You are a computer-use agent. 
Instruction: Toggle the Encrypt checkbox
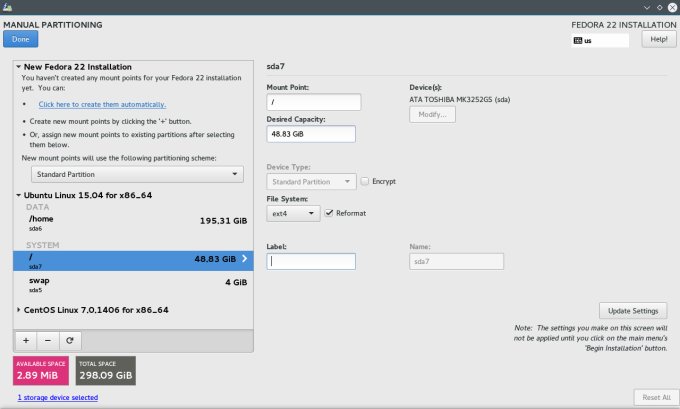pyautogui.click(x=365, y=181)
